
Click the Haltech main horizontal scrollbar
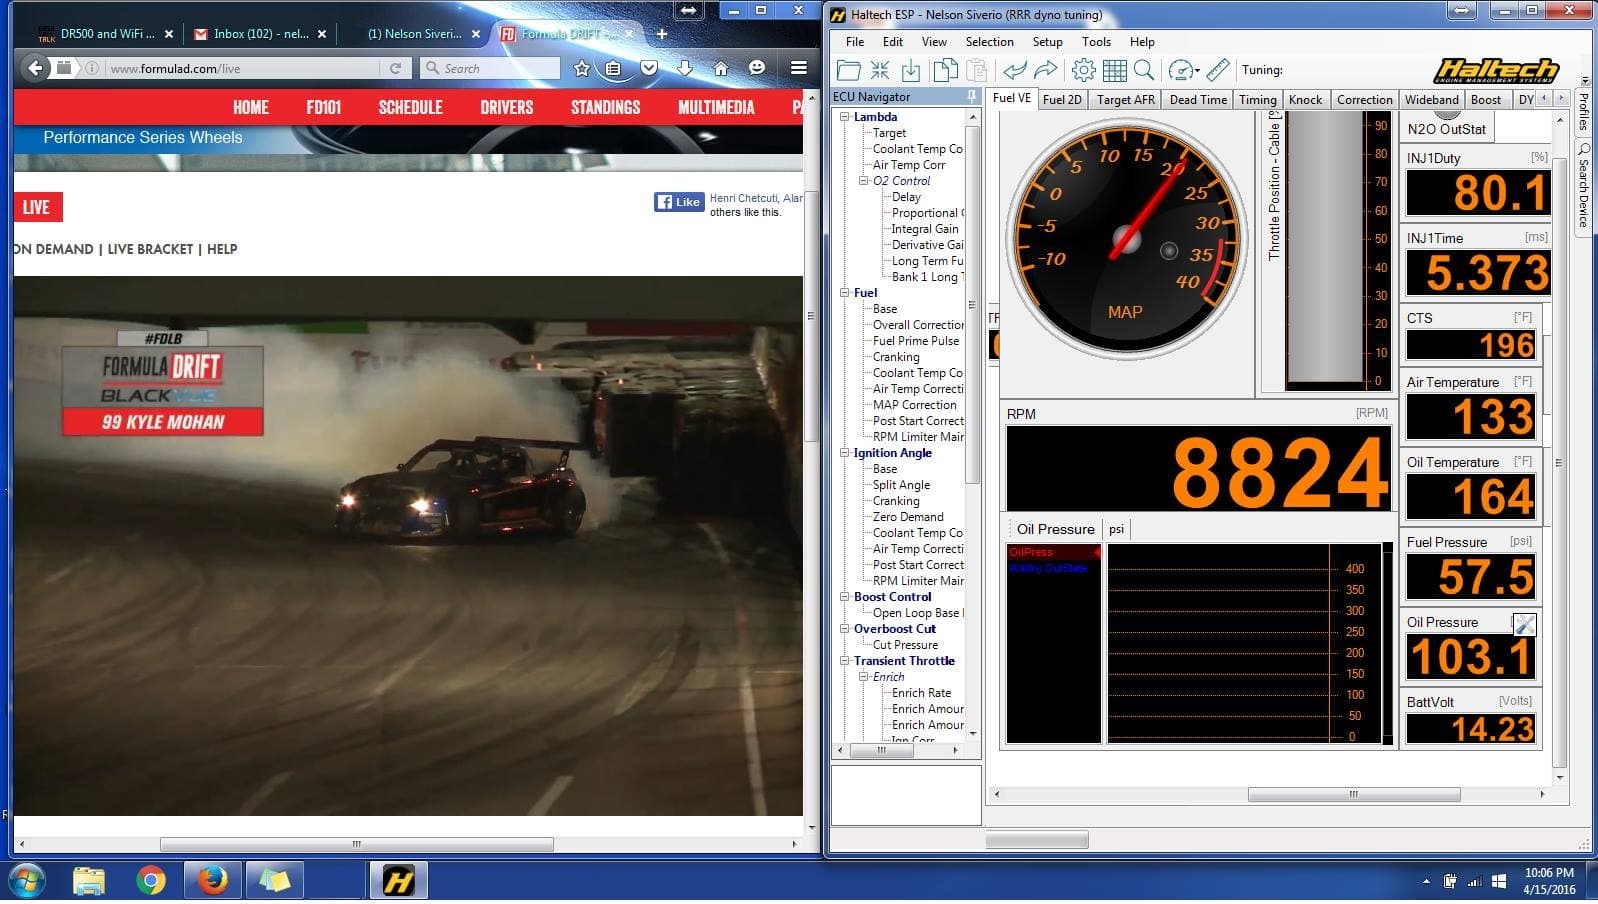click(1353, 795)
